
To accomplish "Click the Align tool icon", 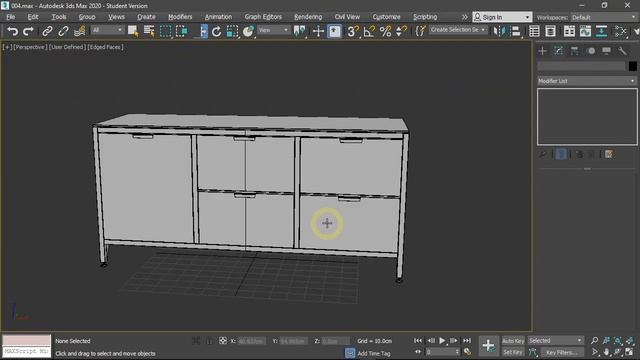I will coord(516,31).
